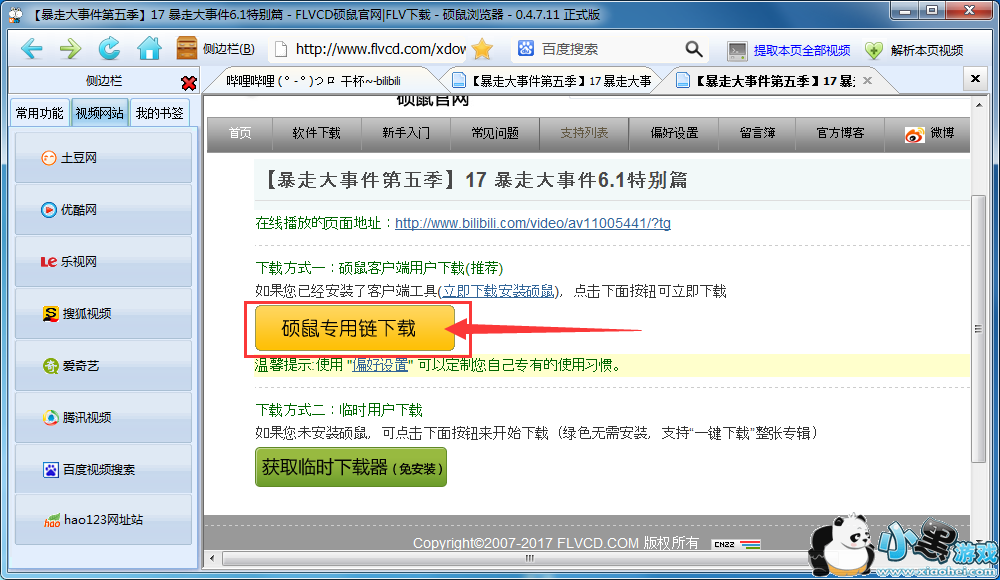Open 优酷网 from the sidebar
This screenshot has width=1000, height=580.
(103, 209)
